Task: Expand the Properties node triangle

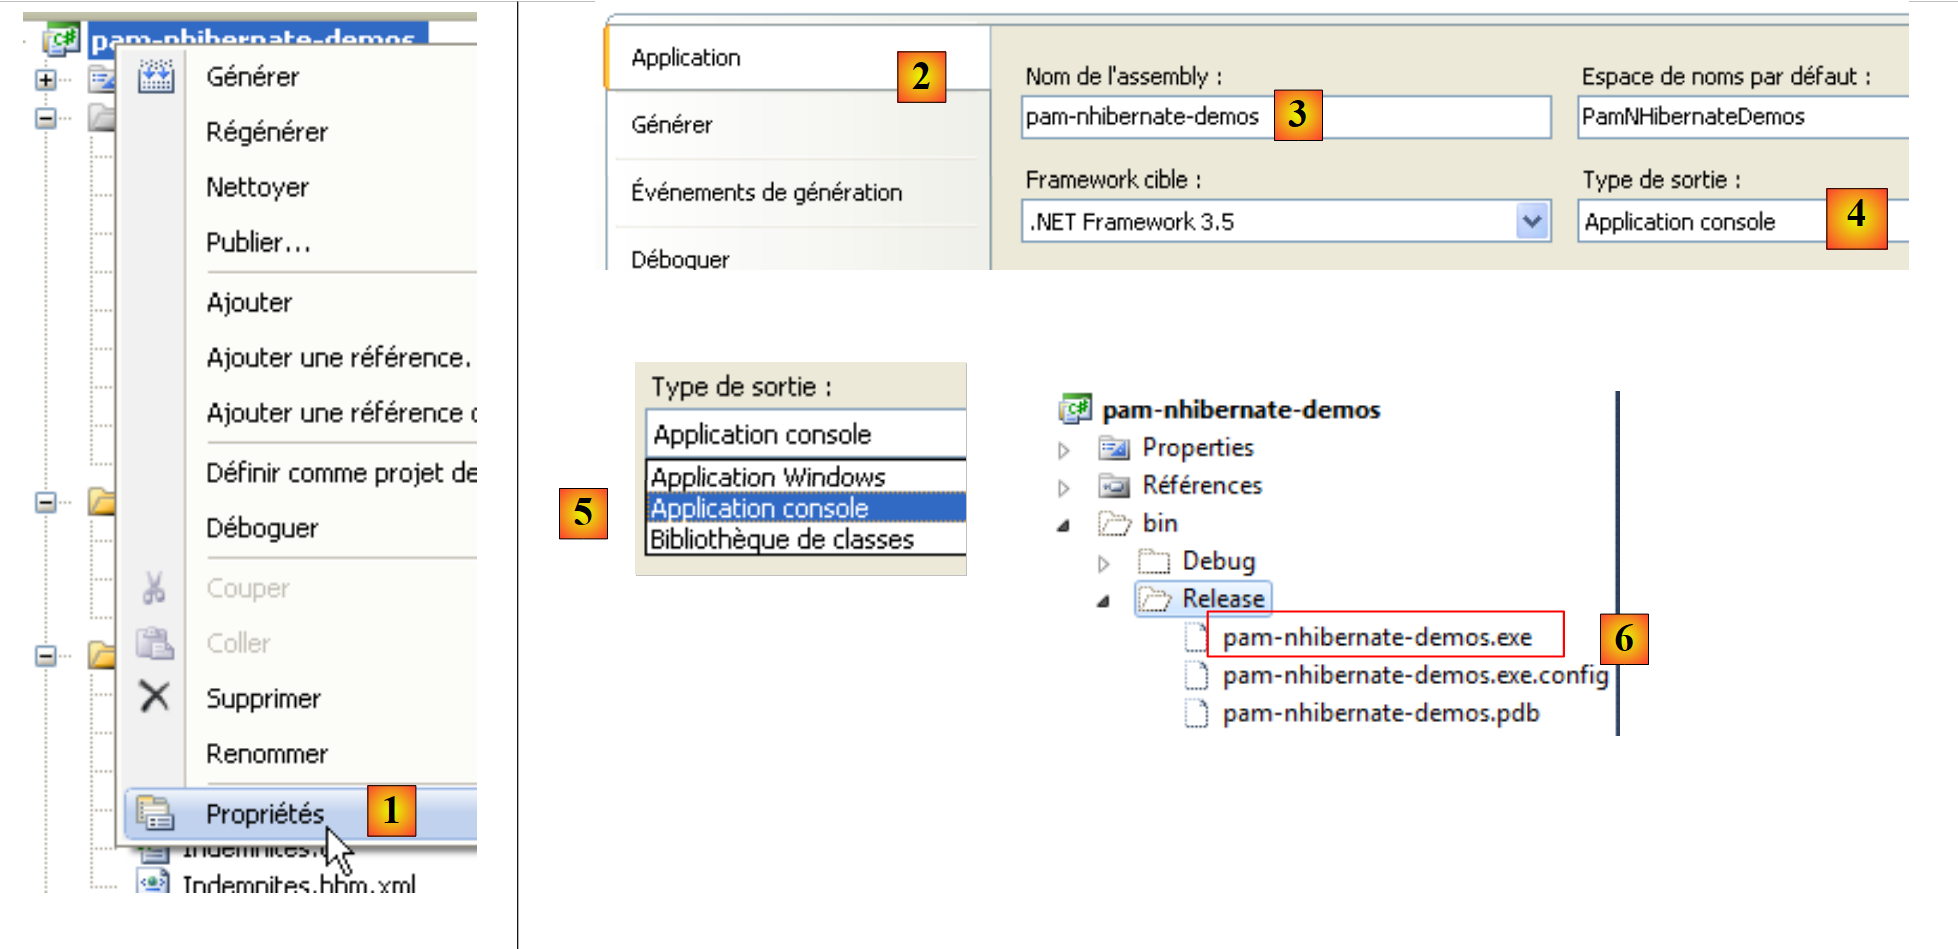Action: 1064,450
